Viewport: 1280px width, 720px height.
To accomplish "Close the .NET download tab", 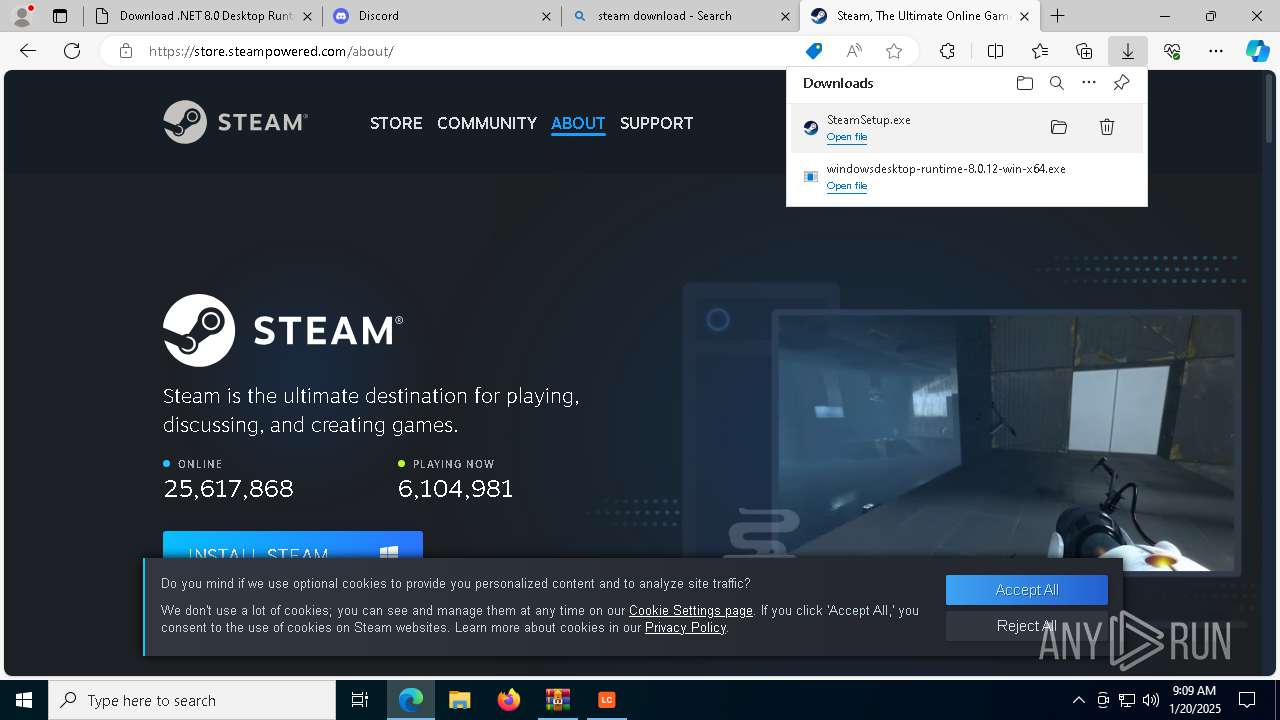I will click(307, 16).
